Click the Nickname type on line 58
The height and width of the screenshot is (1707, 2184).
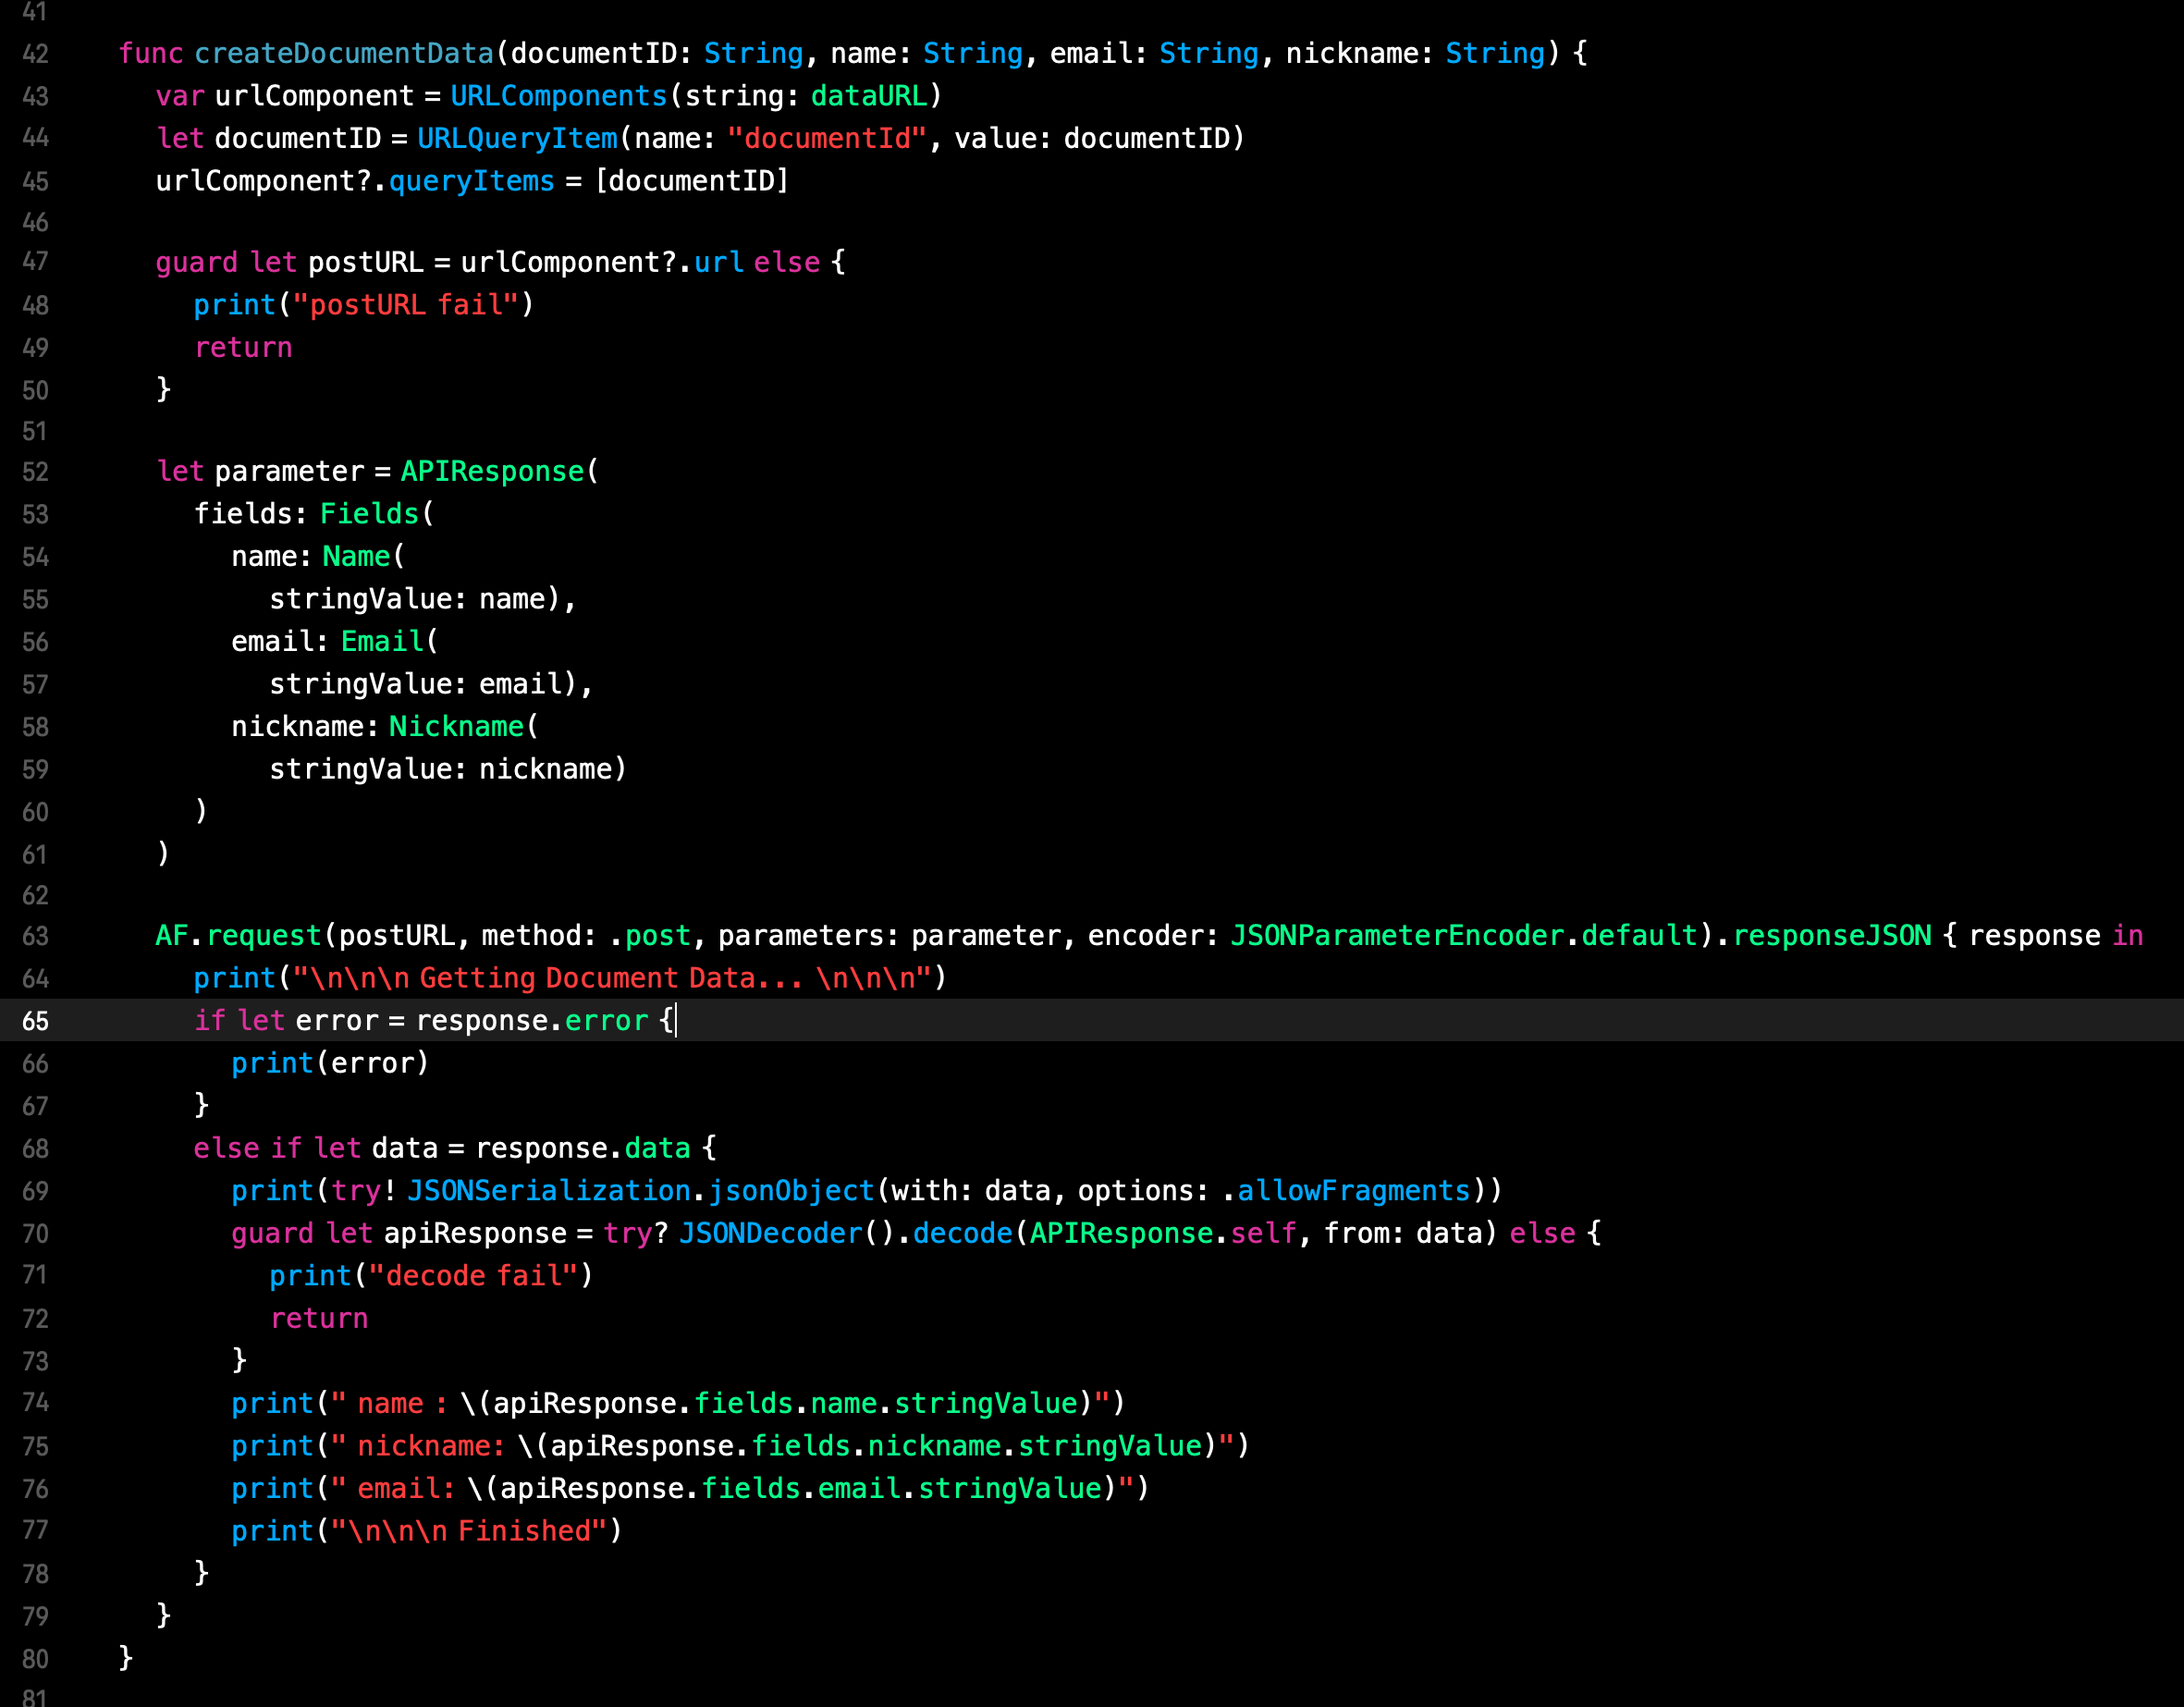(x=456, y=727)
